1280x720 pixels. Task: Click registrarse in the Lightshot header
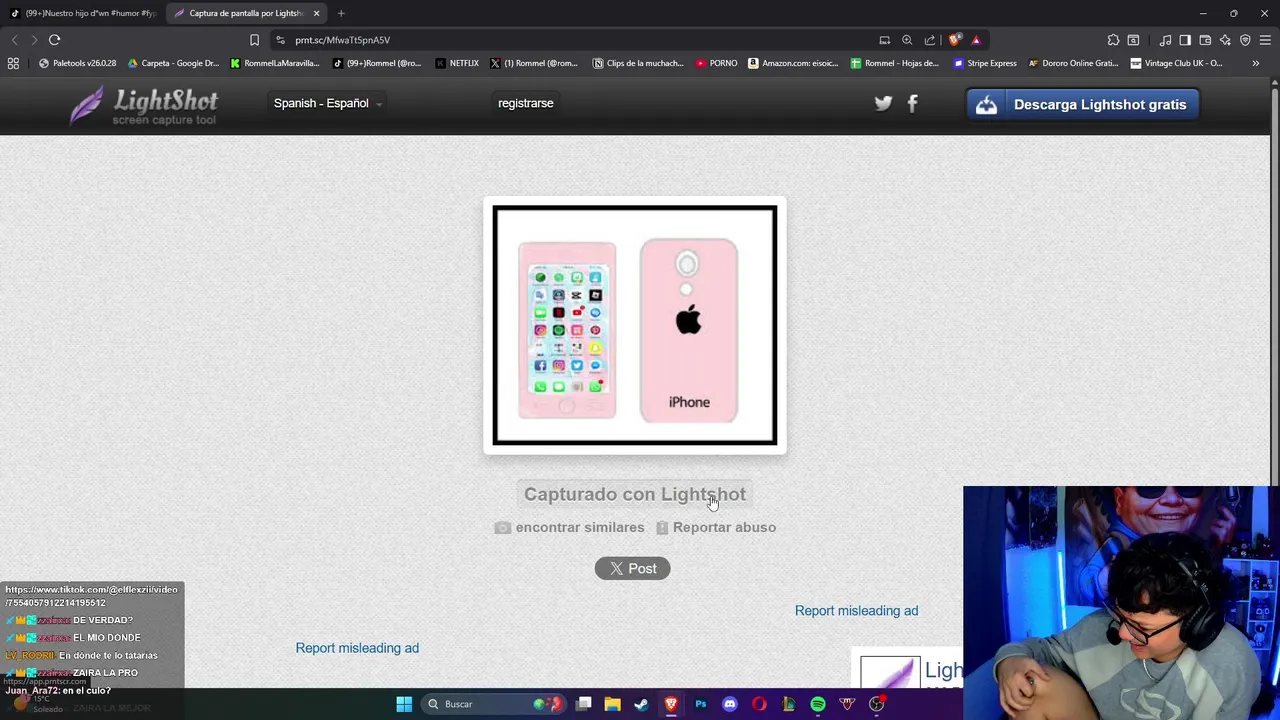tap(526, 103)
